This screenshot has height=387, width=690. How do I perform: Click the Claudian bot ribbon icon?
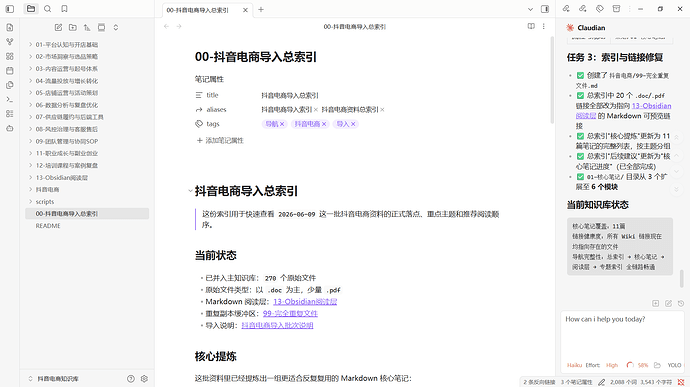[x=10, y=129]
